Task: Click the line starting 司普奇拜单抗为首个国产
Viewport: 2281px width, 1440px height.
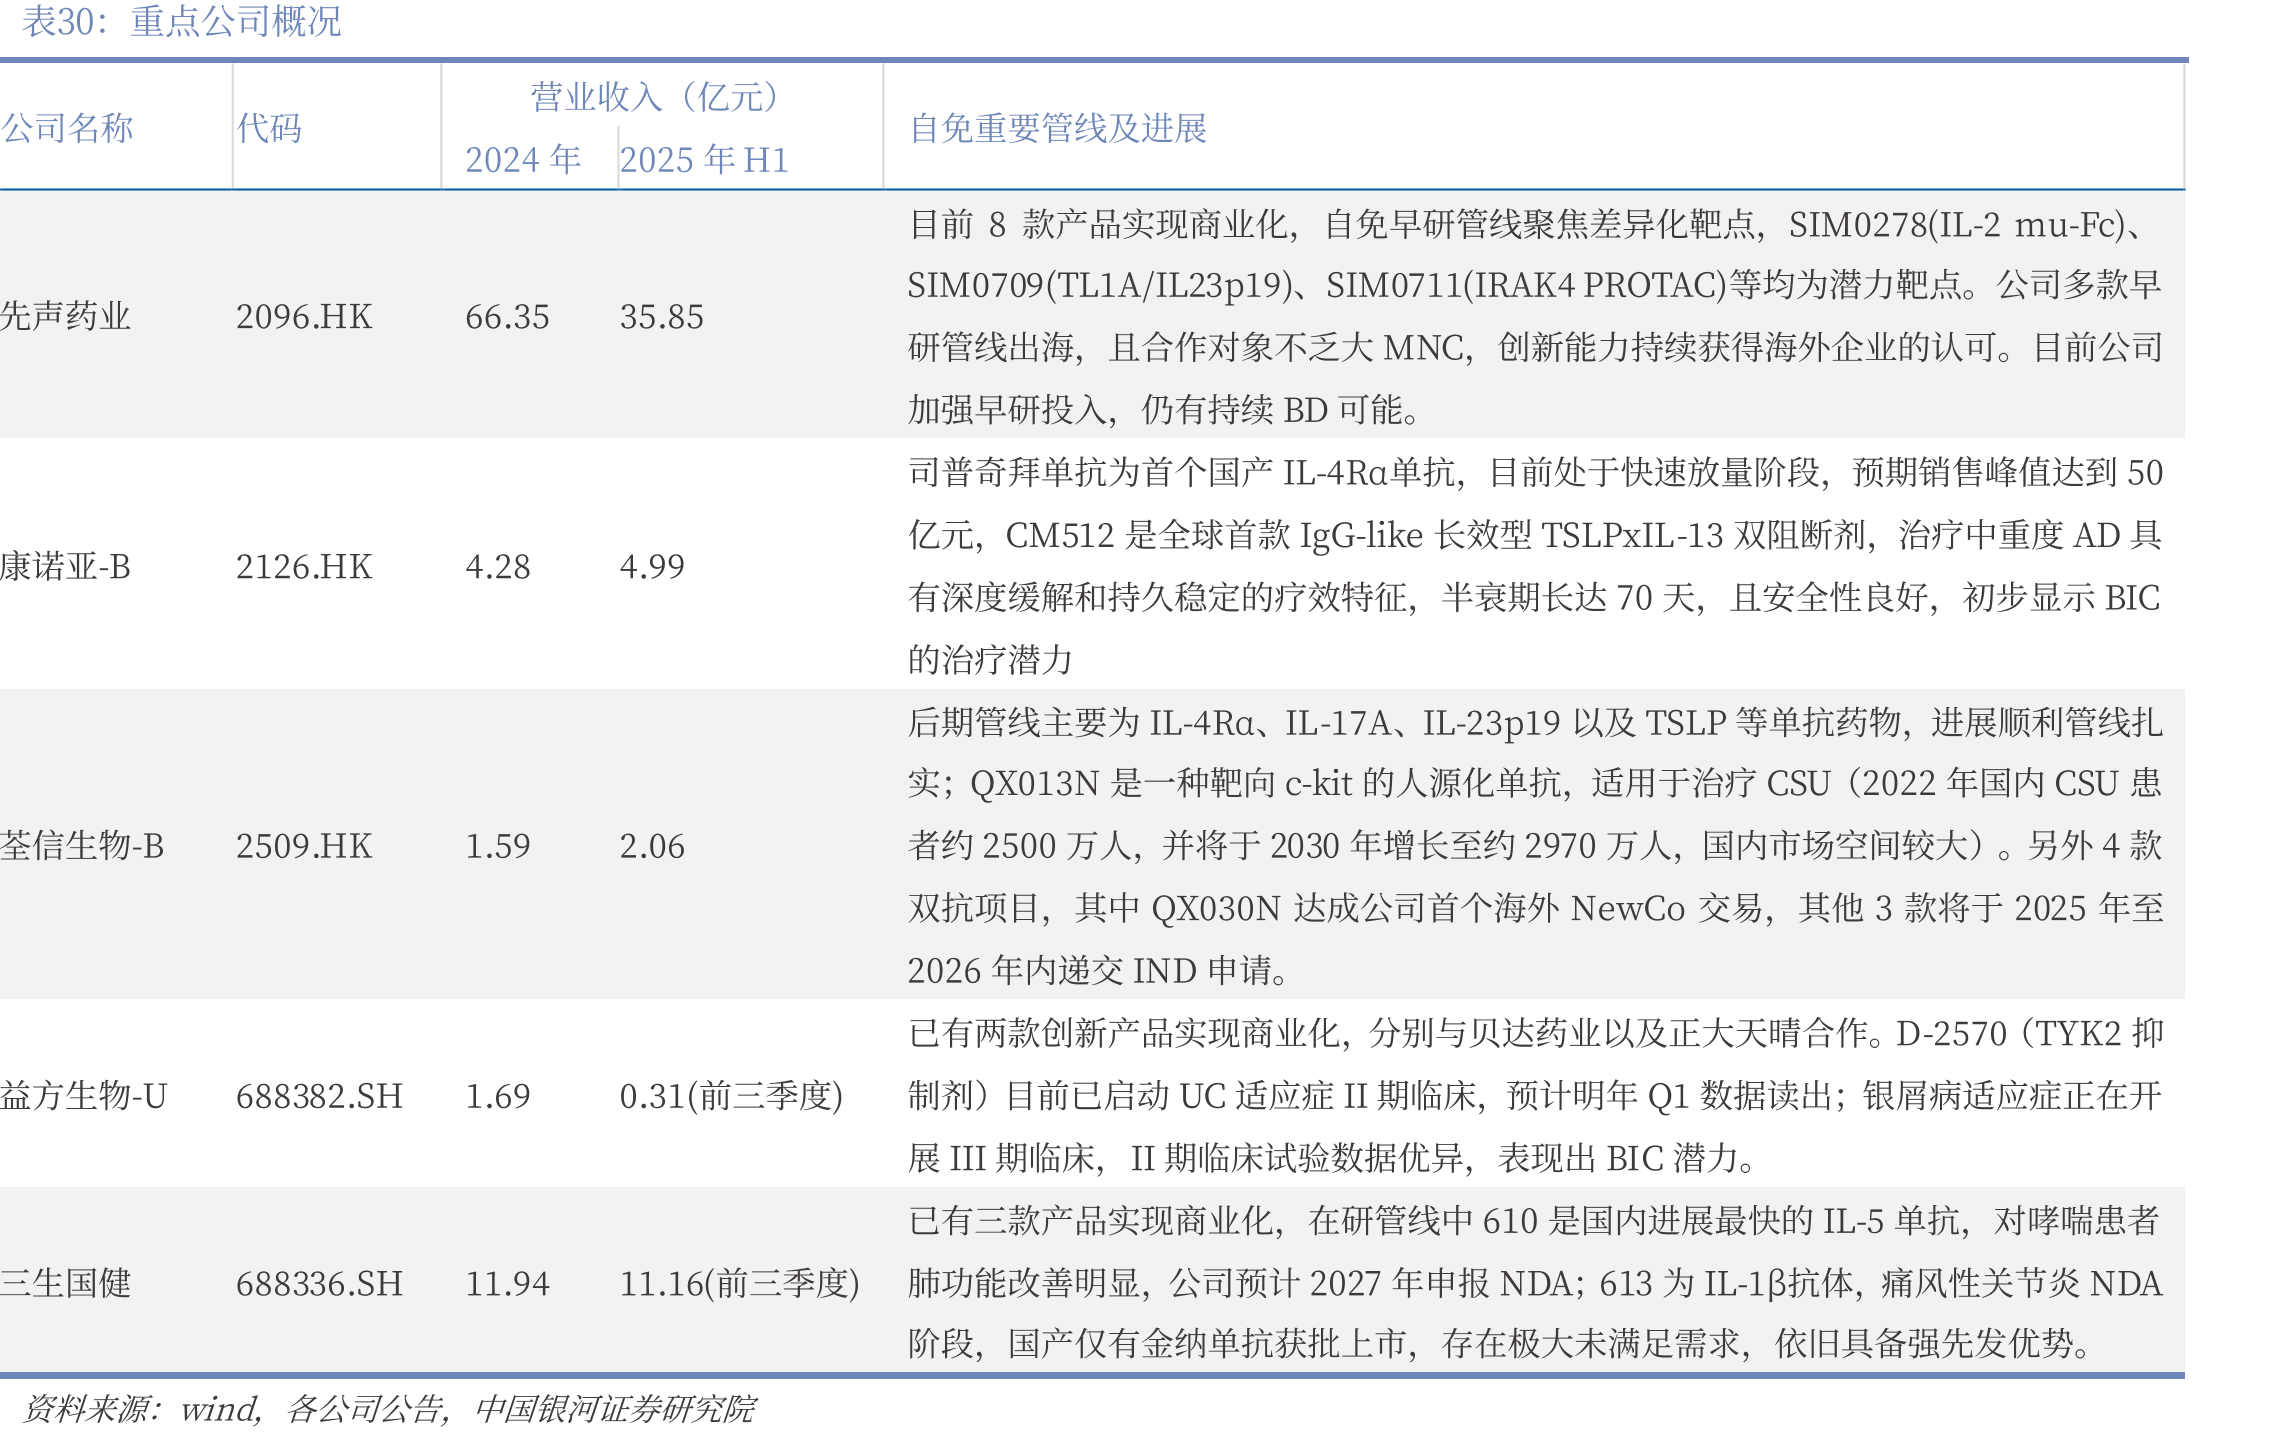Action: coord(1535,472)
